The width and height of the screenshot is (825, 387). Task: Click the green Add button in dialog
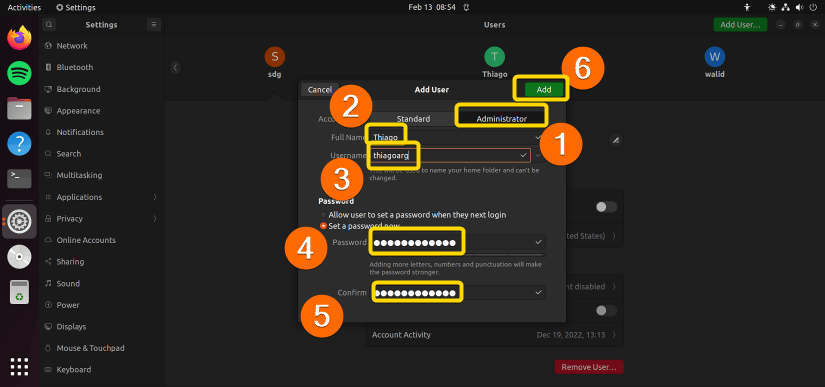pyautogui.click(x=544, y=90)
